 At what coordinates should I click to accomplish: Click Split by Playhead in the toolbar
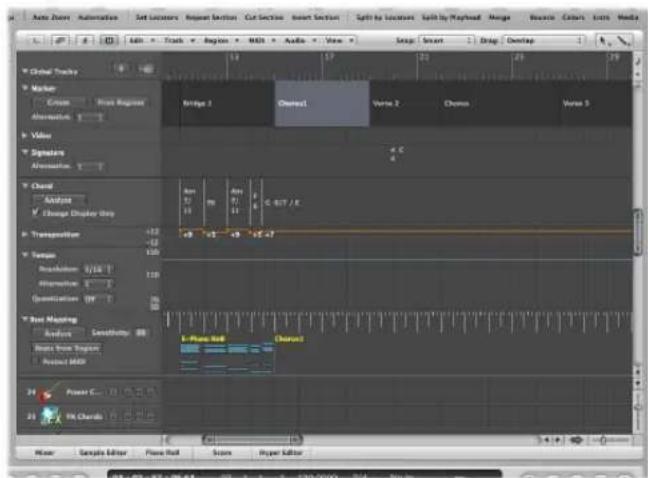451,17
